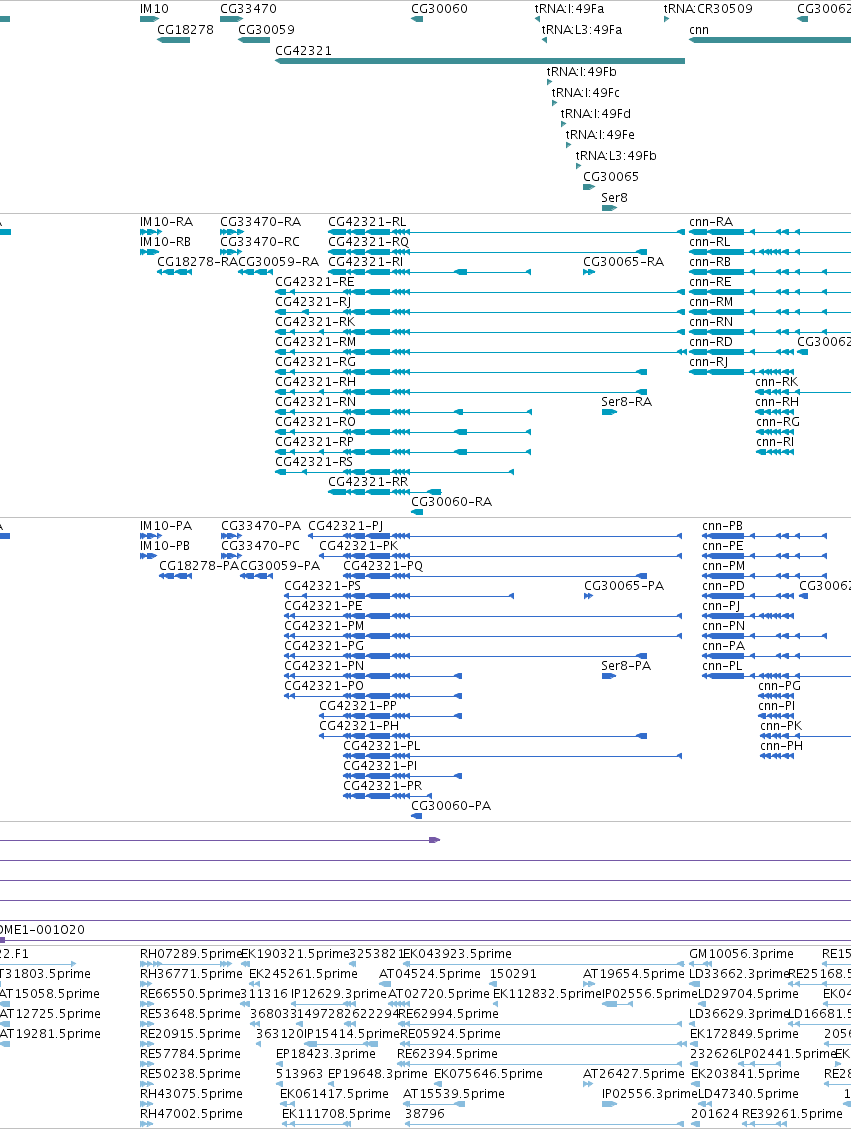Viewport: 851px width, 1129px height.
Task: Click the CG33470-PC protein label
Action: click(x=260, y=546)
